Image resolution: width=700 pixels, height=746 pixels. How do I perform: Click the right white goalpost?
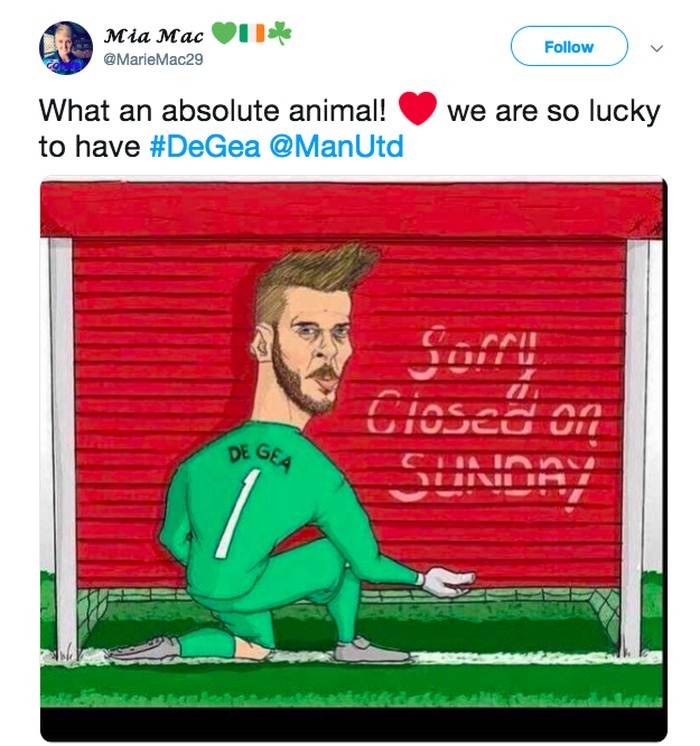(x=635, y=440)
